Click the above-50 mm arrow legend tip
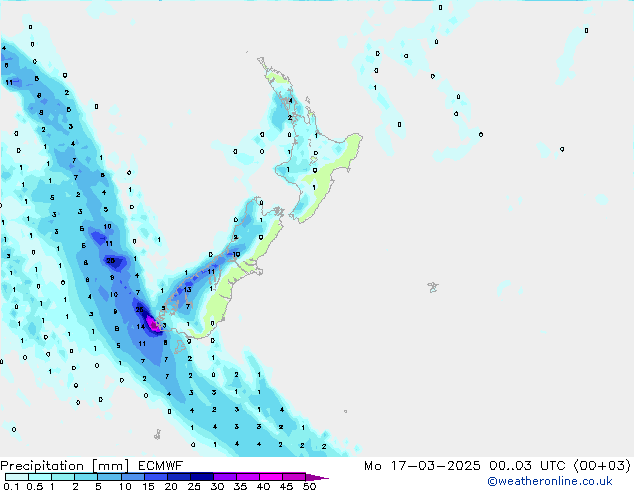 coord(317,477)
